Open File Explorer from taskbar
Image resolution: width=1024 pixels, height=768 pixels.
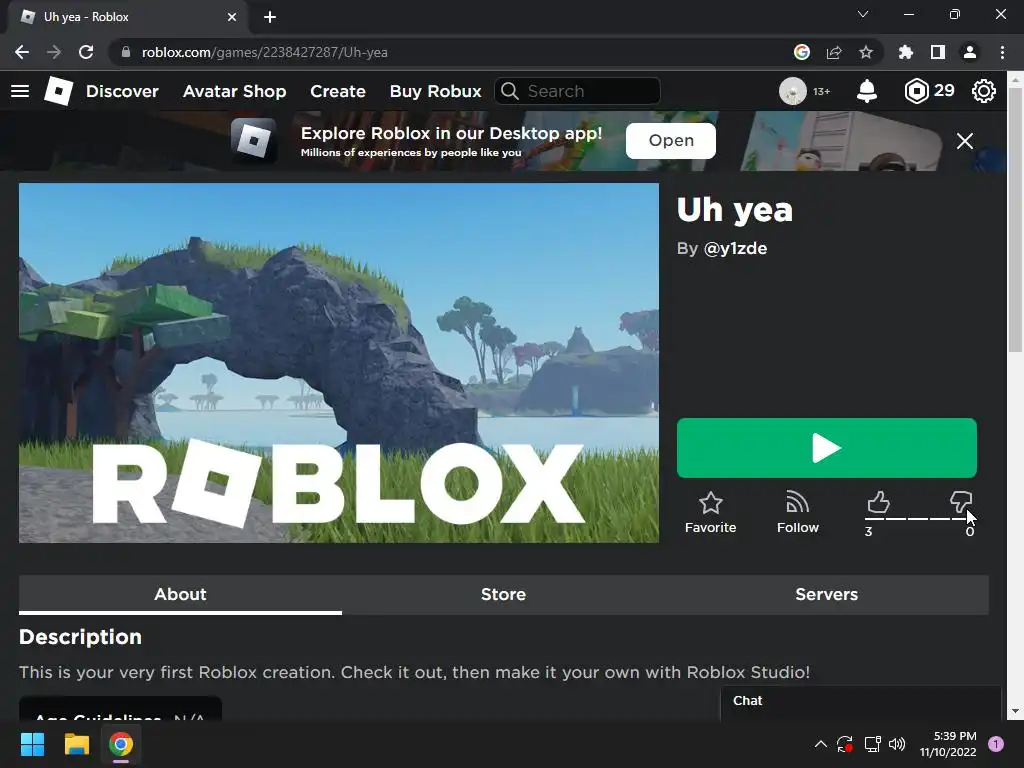[76, 744]
